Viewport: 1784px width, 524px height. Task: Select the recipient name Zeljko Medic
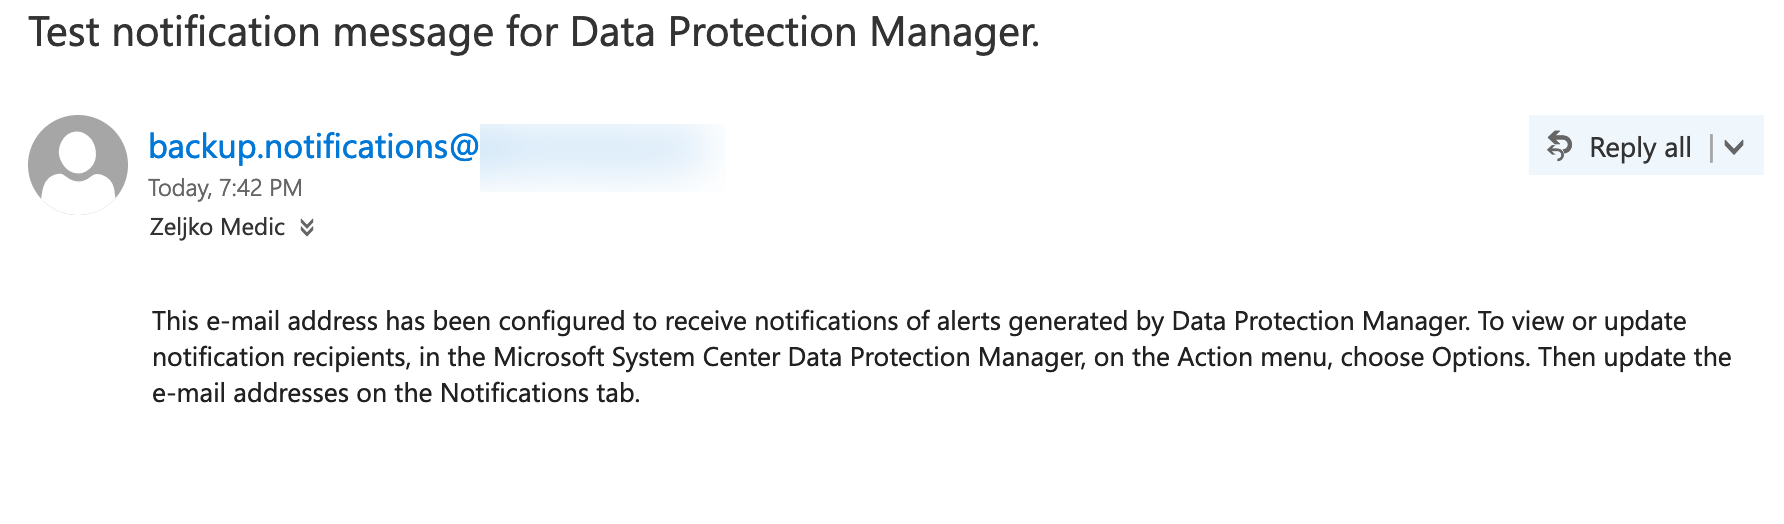[x=217, y=227]
